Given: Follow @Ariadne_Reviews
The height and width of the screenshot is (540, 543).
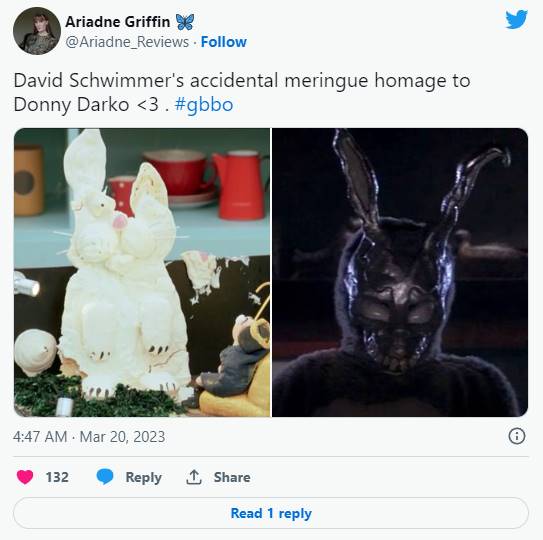Looking at the screenshot, I should coord(224,42).
